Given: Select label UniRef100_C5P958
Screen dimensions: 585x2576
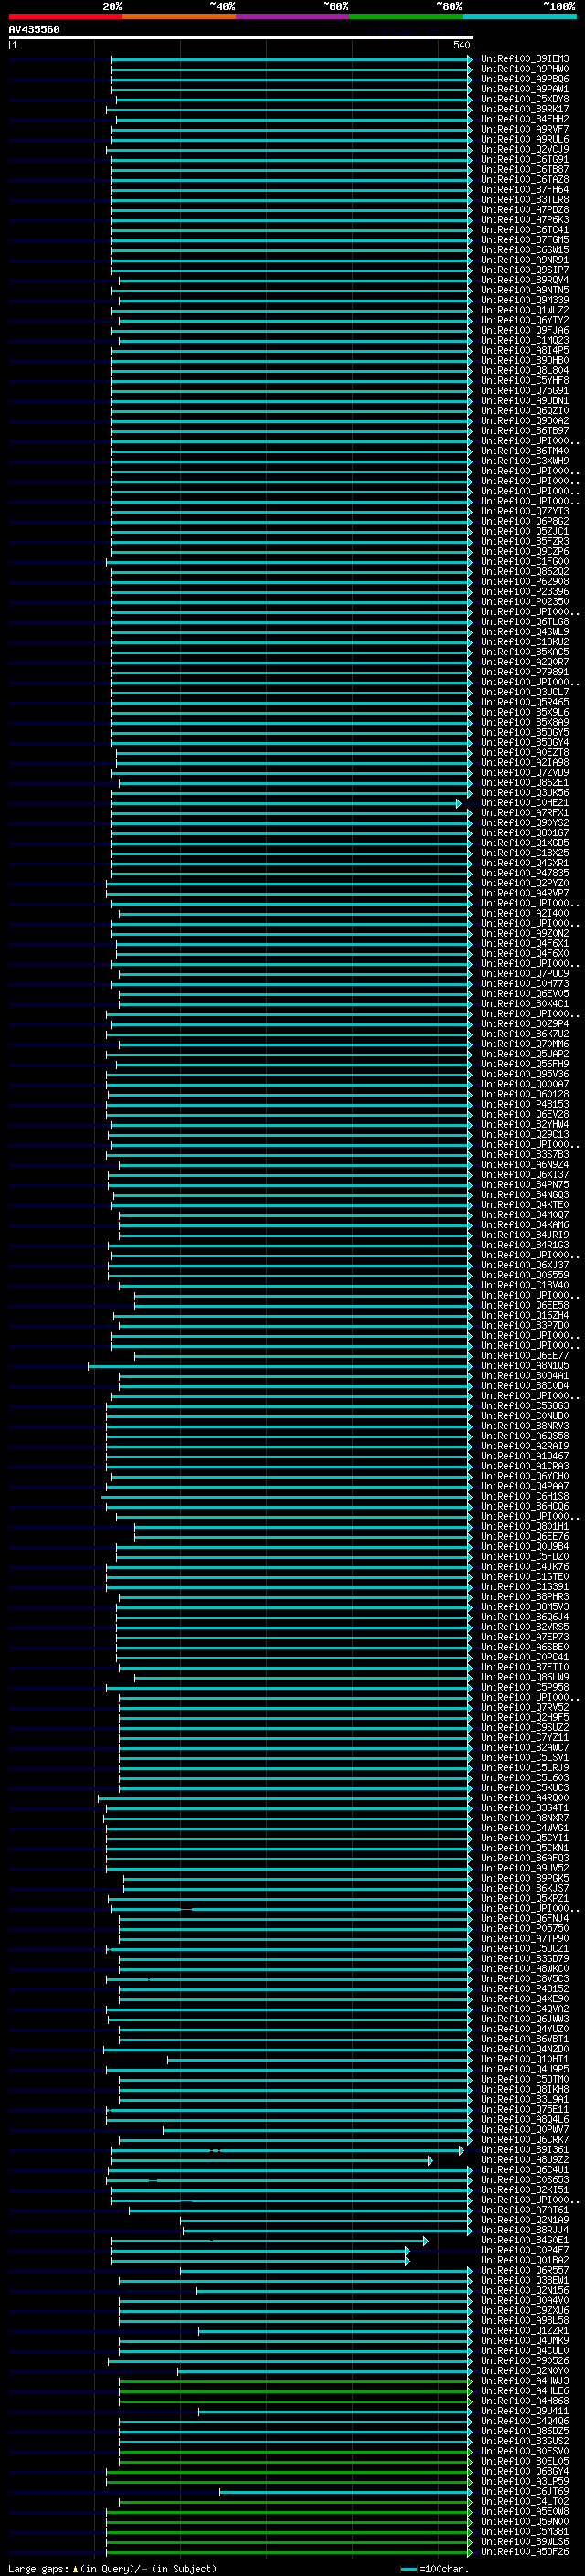Looking at the screenshot, I should click(524, 1687).
